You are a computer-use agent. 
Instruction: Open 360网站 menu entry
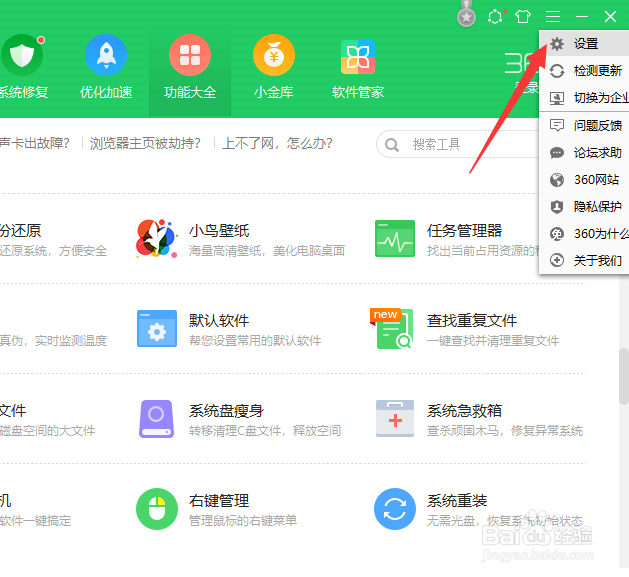click(584, 179)
